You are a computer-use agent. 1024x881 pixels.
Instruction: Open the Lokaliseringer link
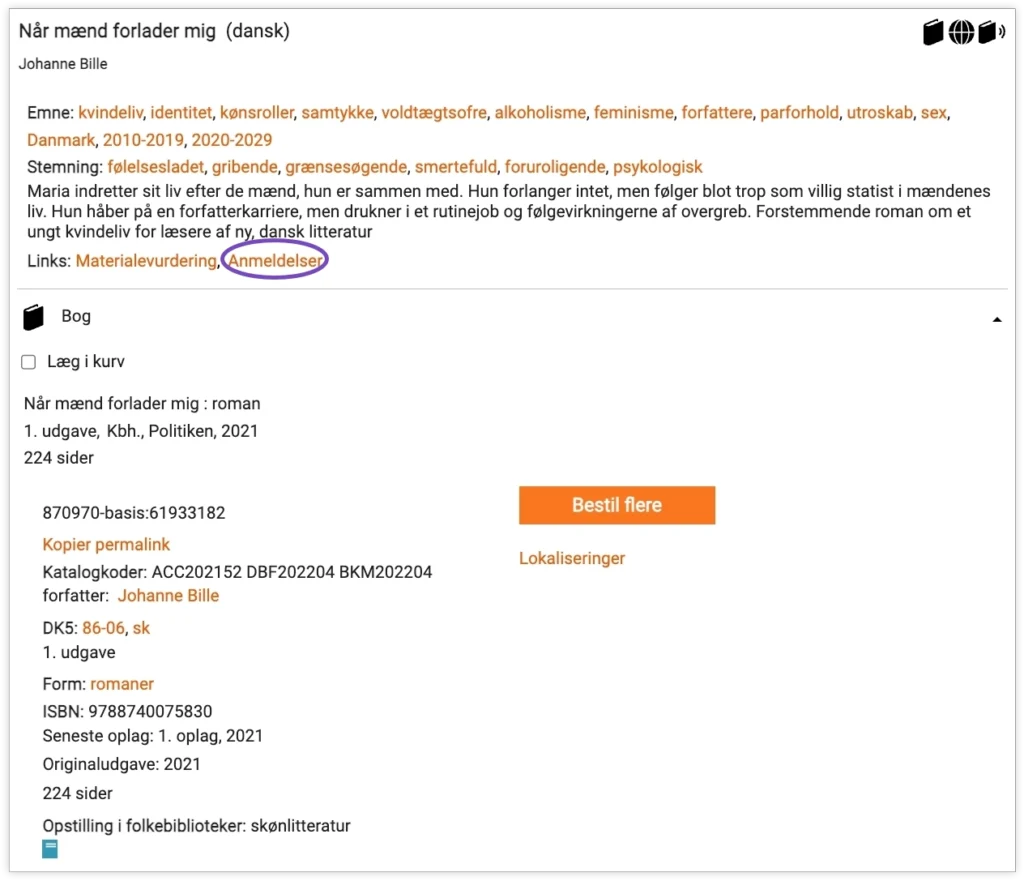(571, 558)
